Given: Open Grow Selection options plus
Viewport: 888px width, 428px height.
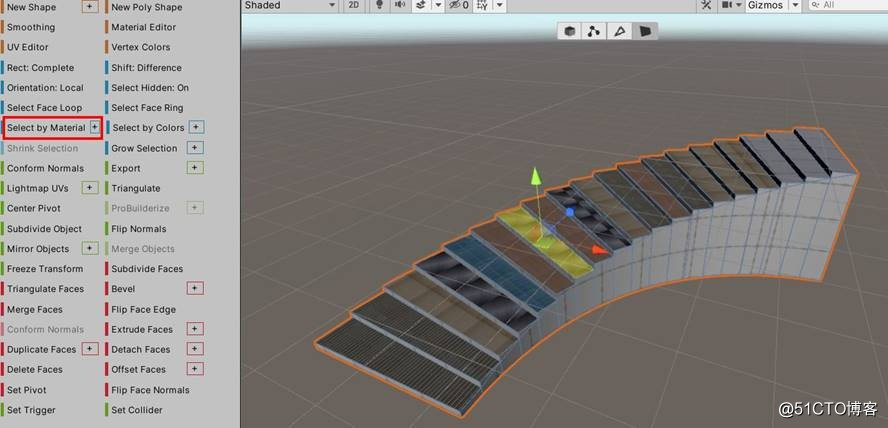Looking at the screenshot, I should pos(195,148).
